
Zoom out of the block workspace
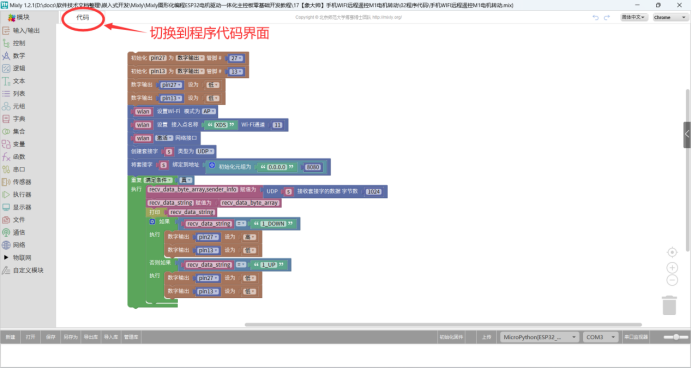[x=672, y=280]
